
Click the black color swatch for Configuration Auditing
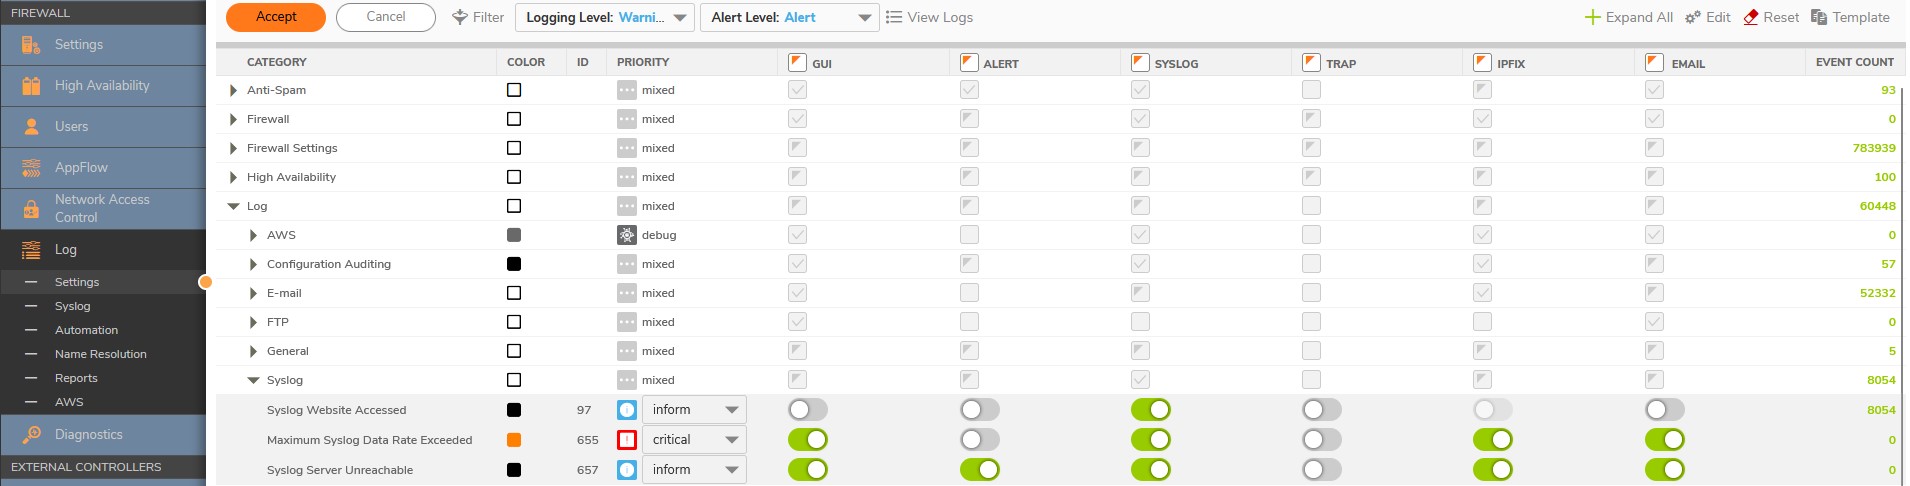point(514,264)
